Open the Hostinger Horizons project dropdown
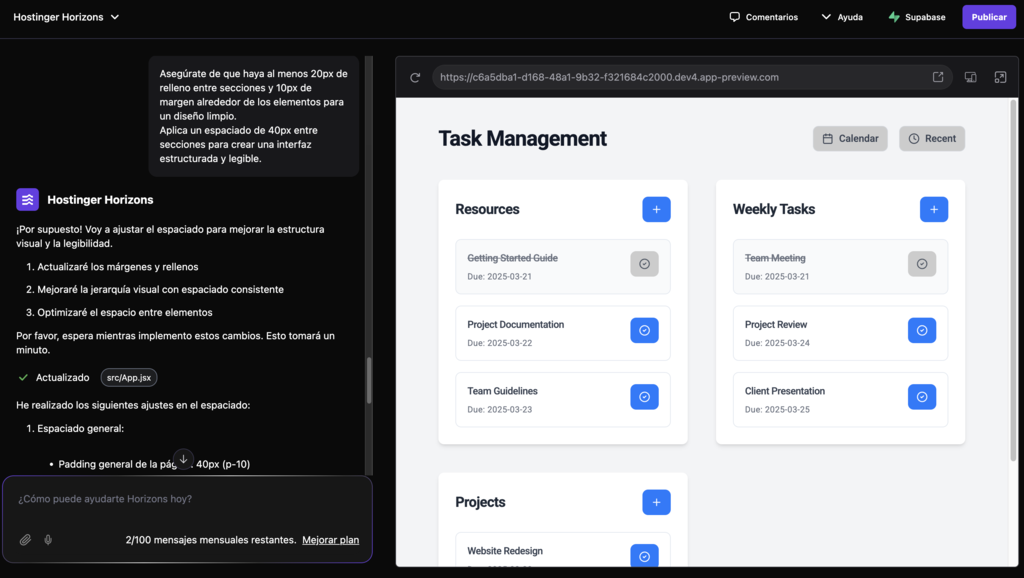The image size is (1024, 578). point(66,17)
